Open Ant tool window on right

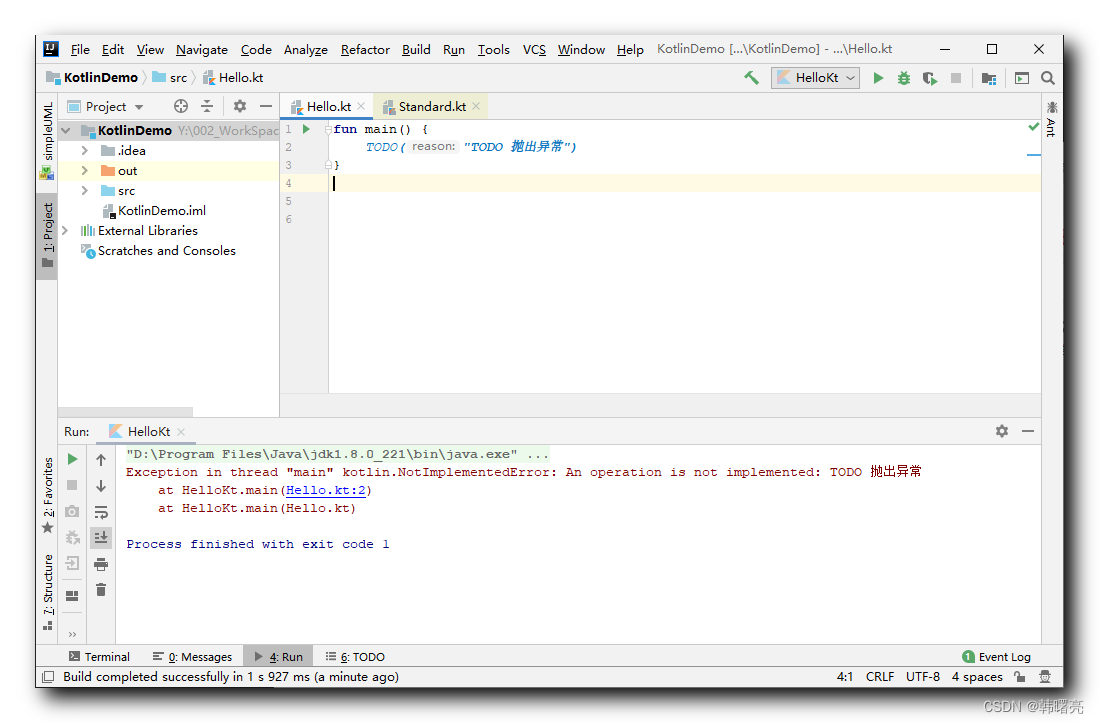point(1051,118)
